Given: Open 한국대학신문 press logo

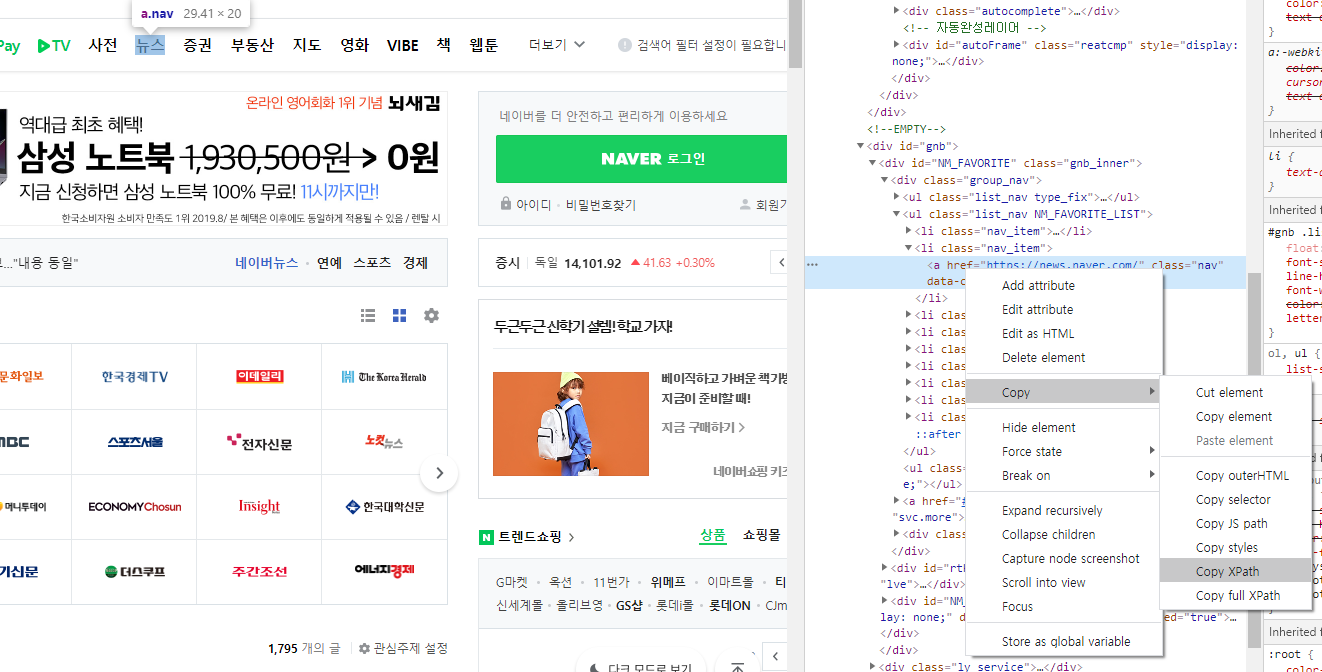Looking at the screenshot, I should (x=384, y=507).
